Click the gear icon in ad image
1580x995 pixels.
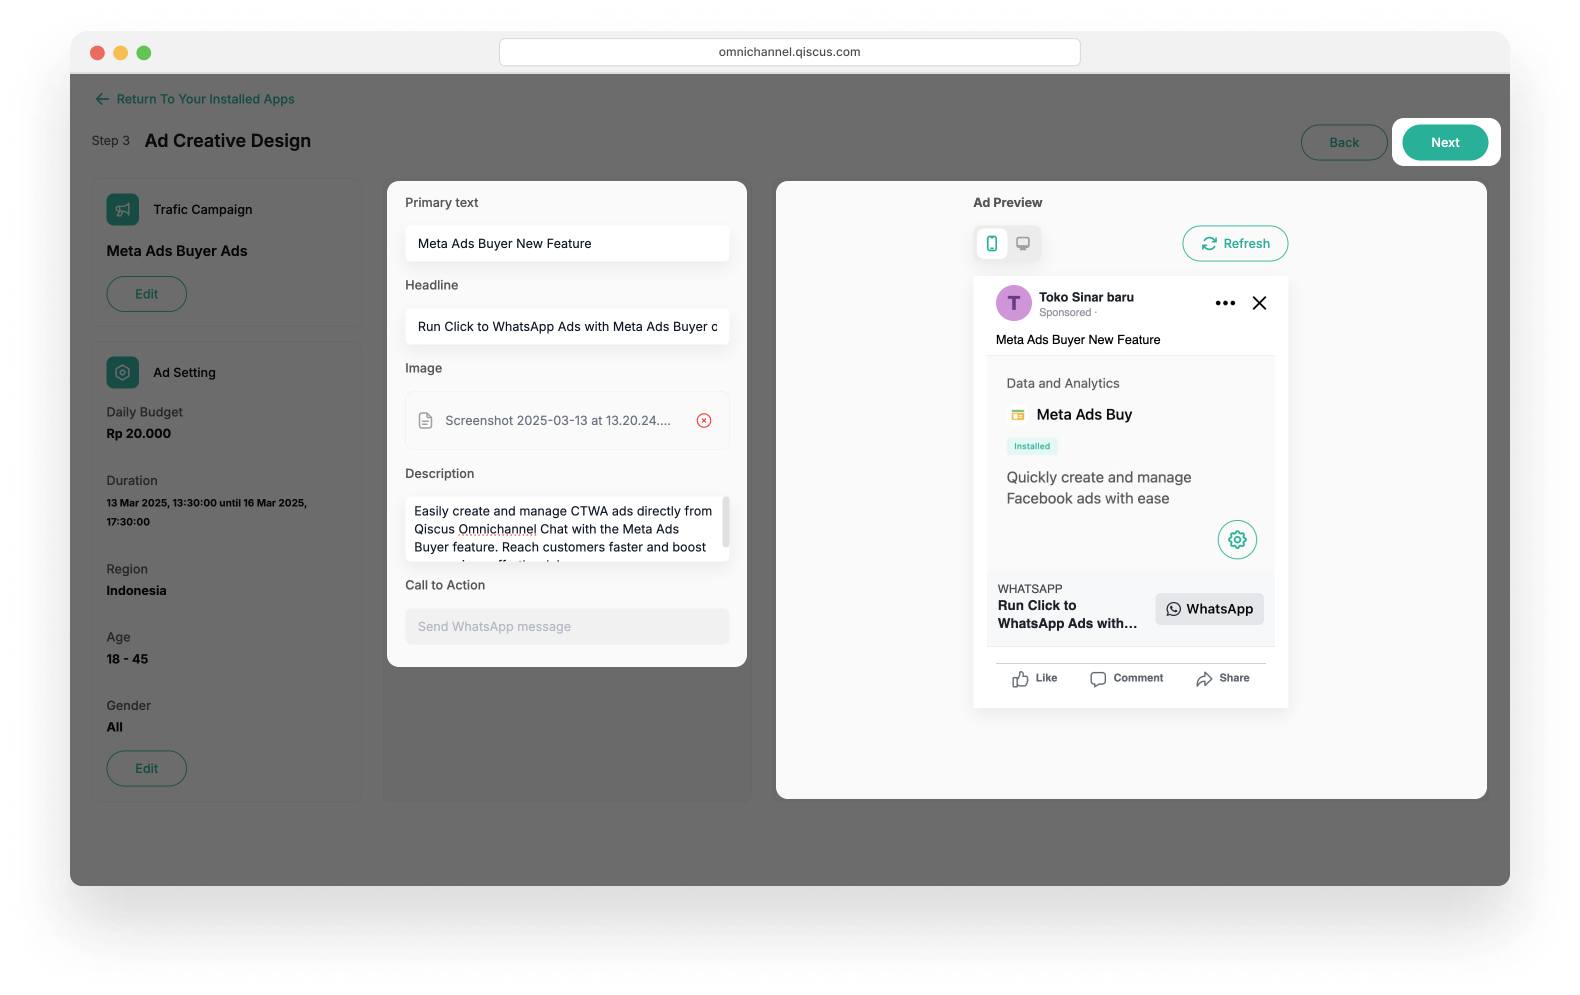[1237, 540]
